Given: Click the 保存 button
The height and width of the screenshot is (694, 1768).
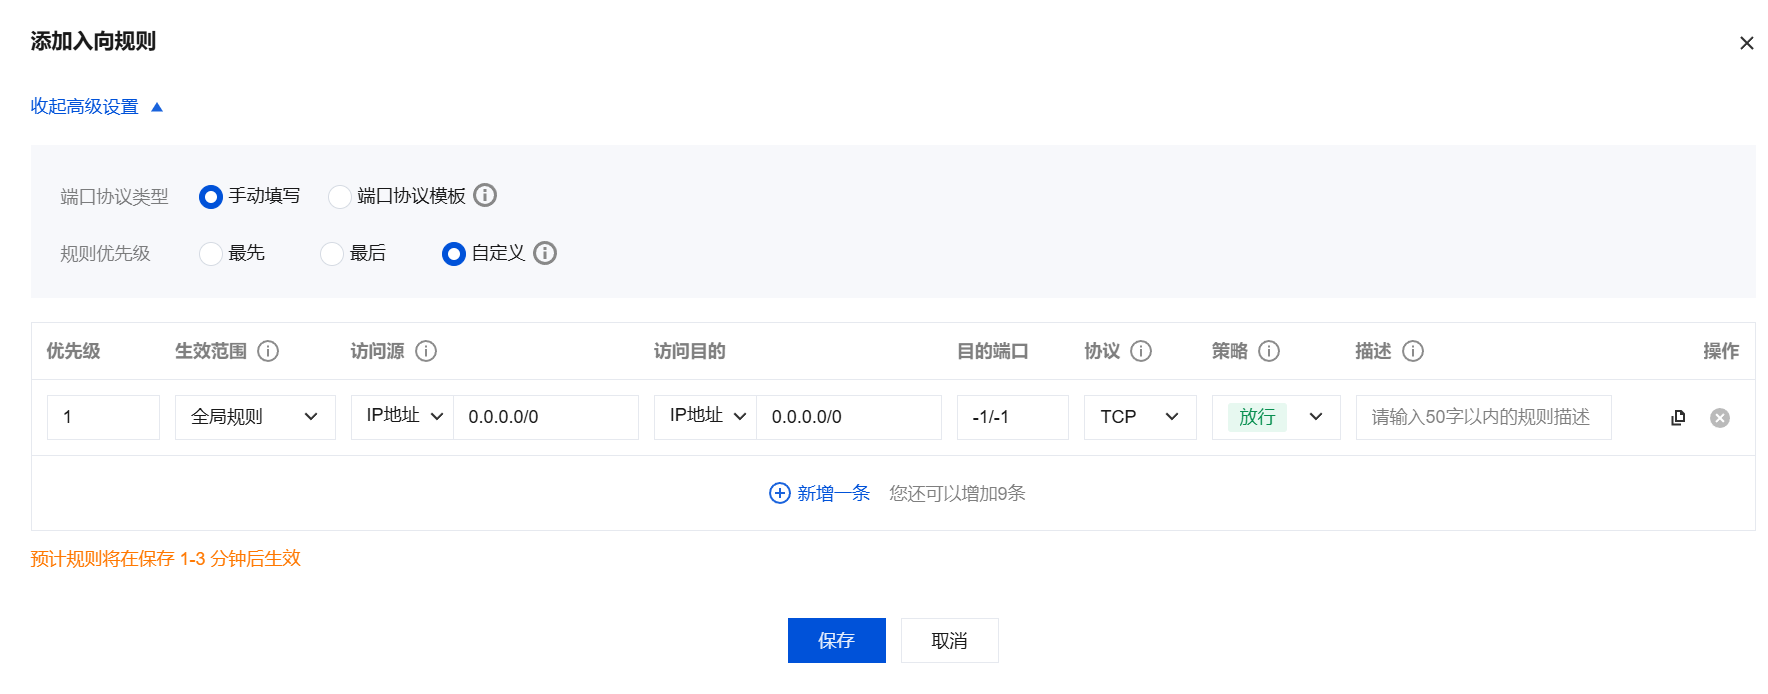Looking at the screenshot, I should pos(836,640).
